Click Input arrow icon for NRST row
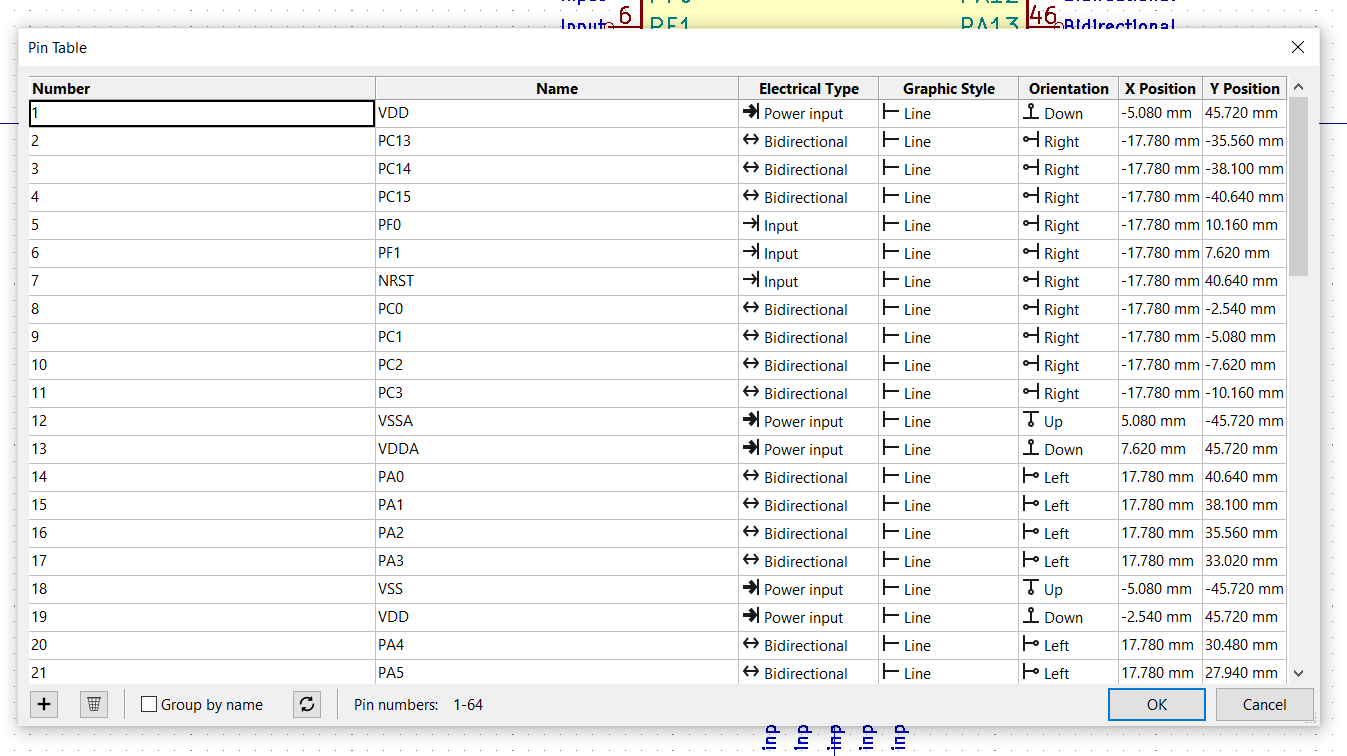Screen dimensions: 1347x756 [751, 281]
